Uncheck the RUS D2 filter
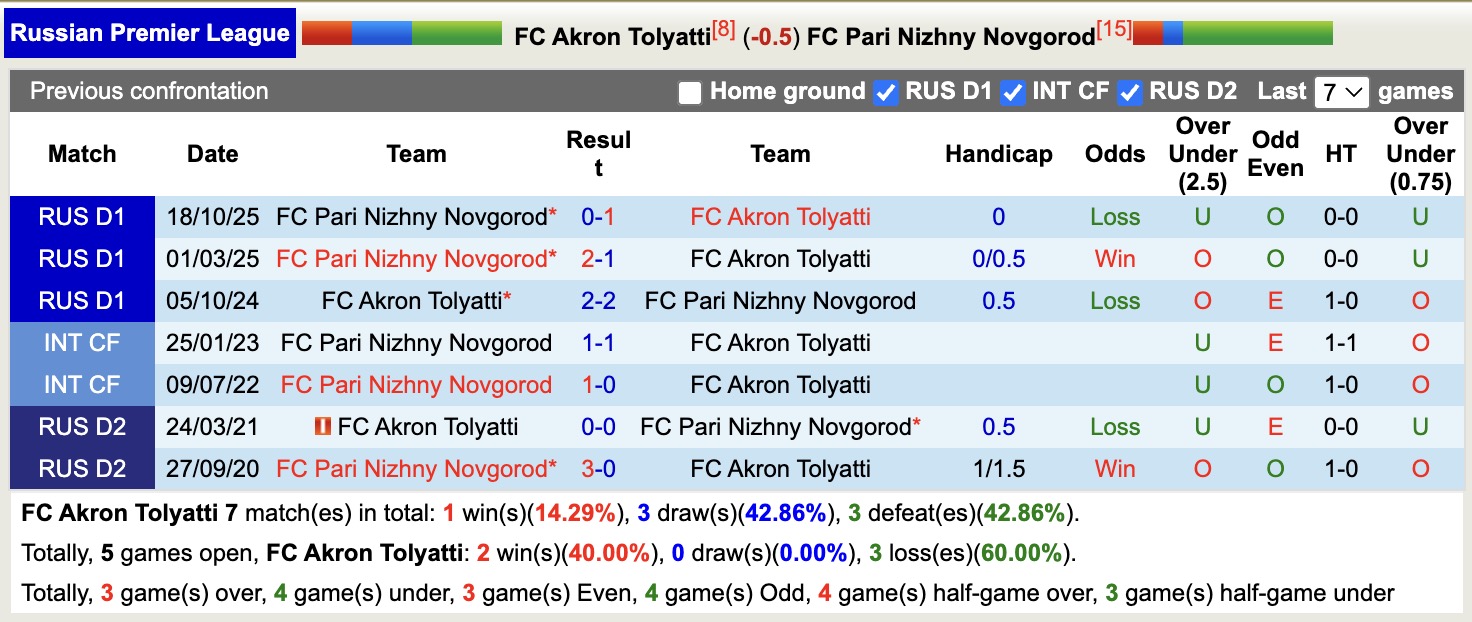 (x=1130, y=91)
